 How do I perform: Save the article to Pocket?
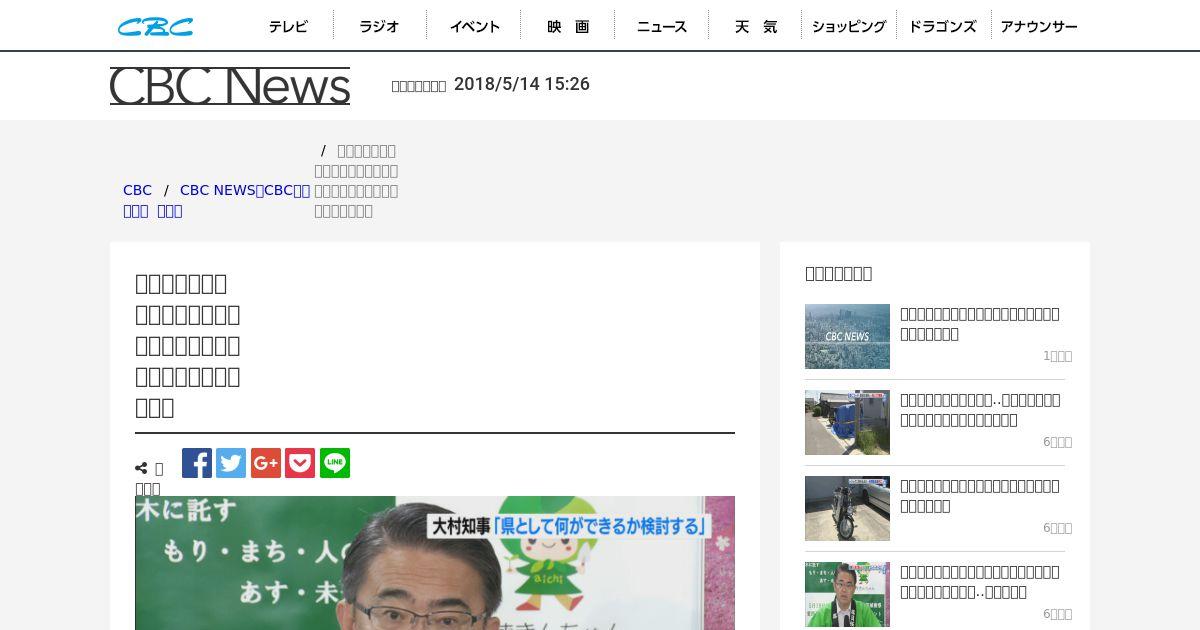[300, 463]
